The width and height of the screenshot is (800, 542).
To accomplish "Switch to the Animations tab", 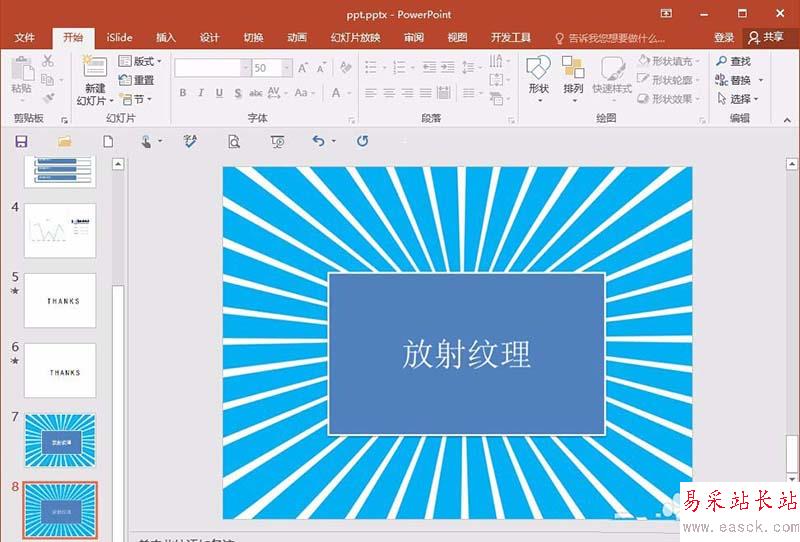I will tap(297, 37).
